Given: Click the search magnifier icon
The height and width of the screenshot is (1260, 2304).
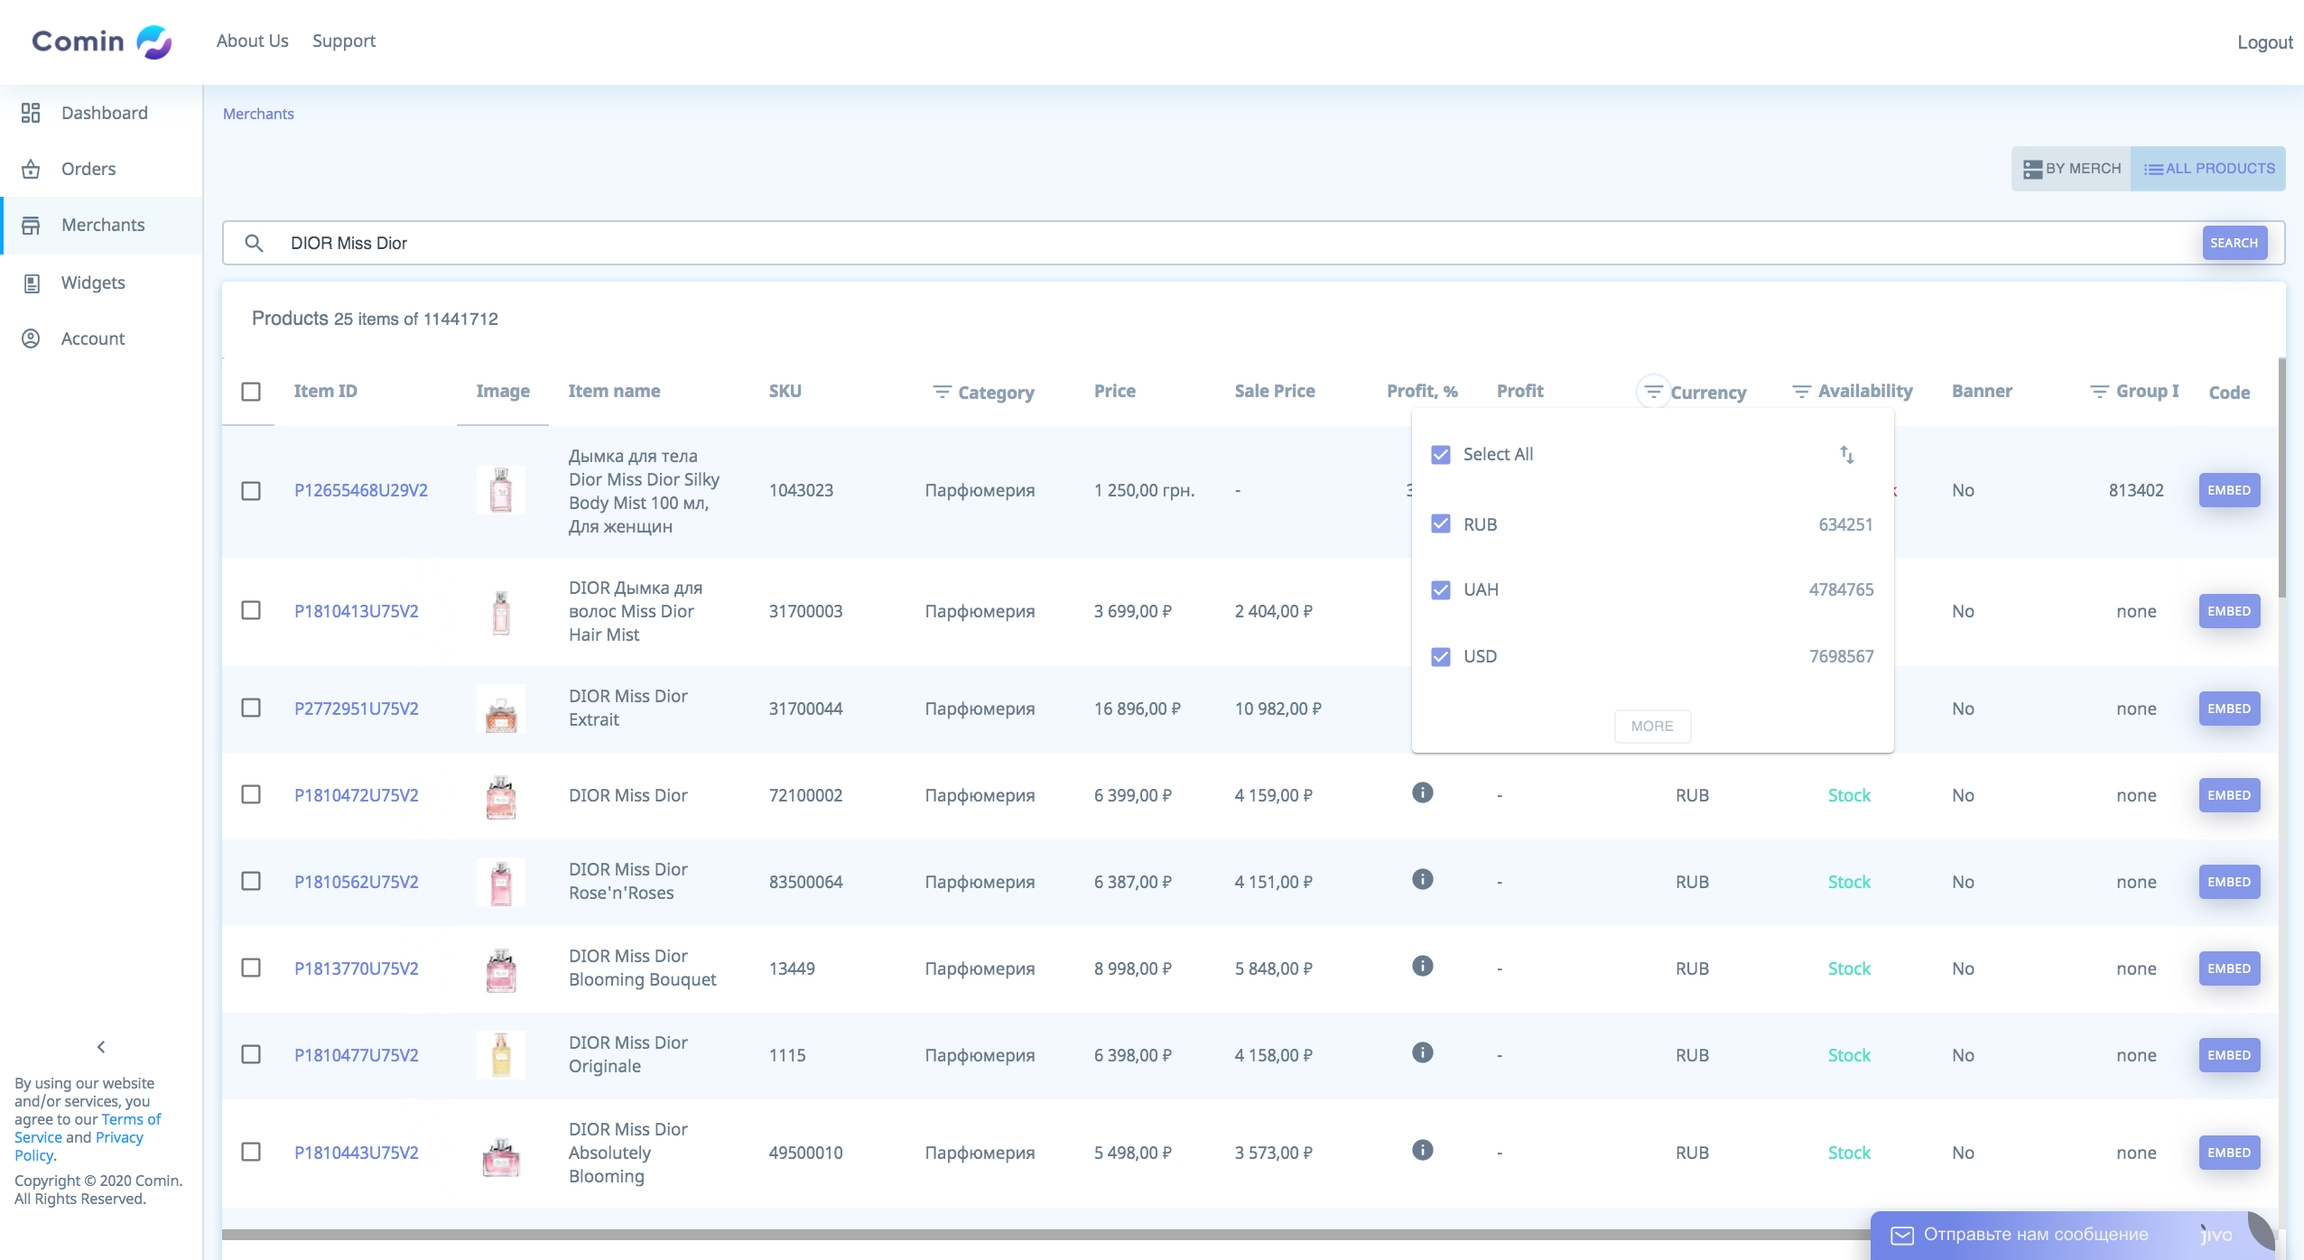Looking at the screenshot, I should tap(254, 243).
